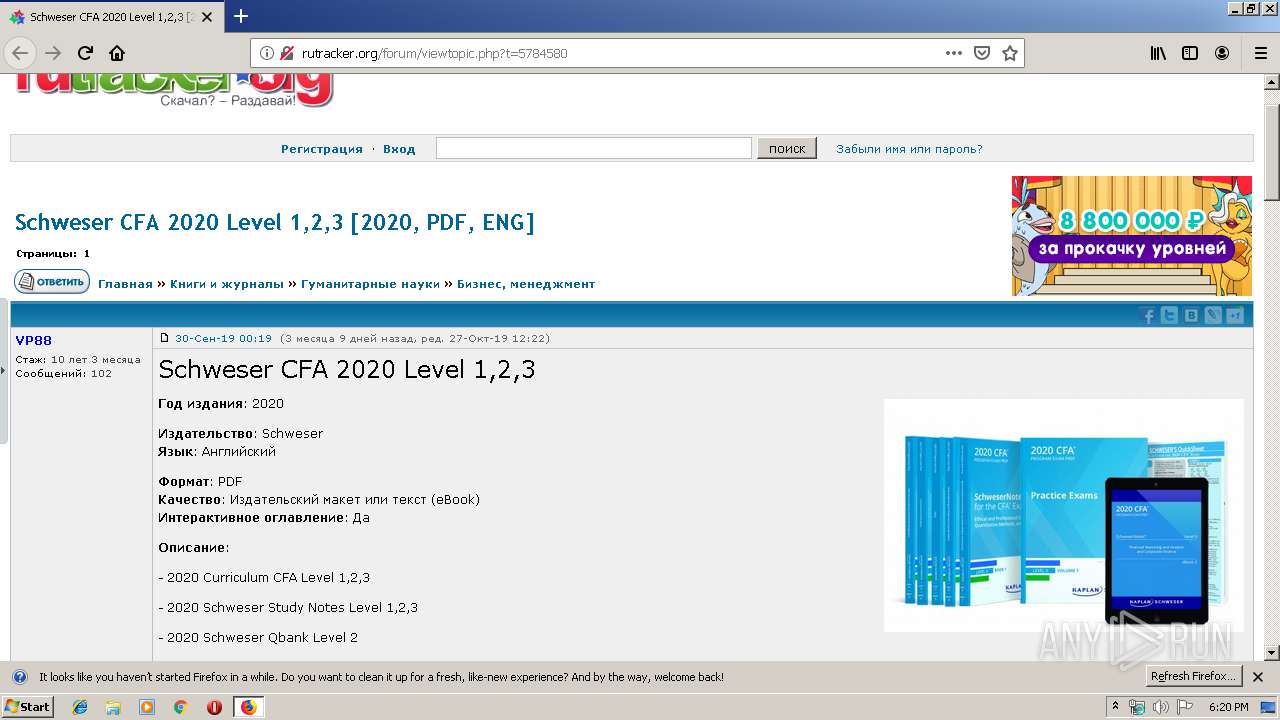Open Книги и журналы breadcrumb
1280x720 pixels.
coord(227,284)
